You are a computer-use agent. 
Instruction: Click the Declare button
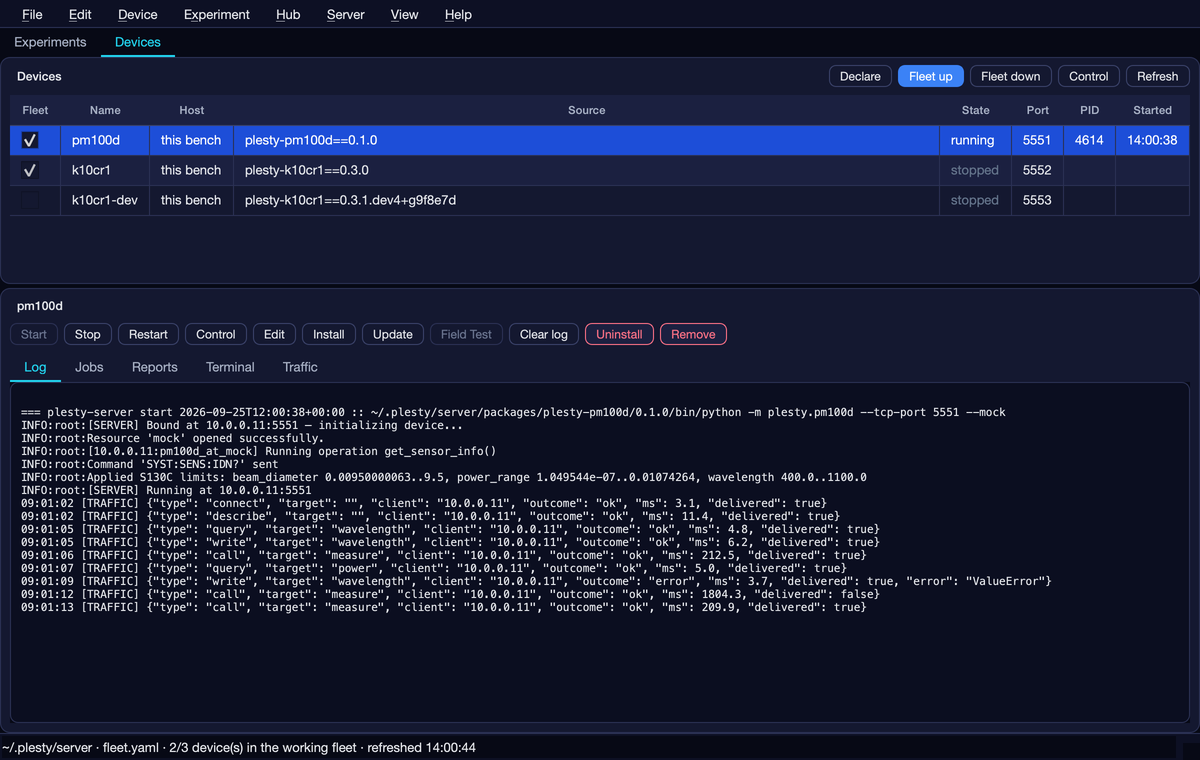(860, 76)
